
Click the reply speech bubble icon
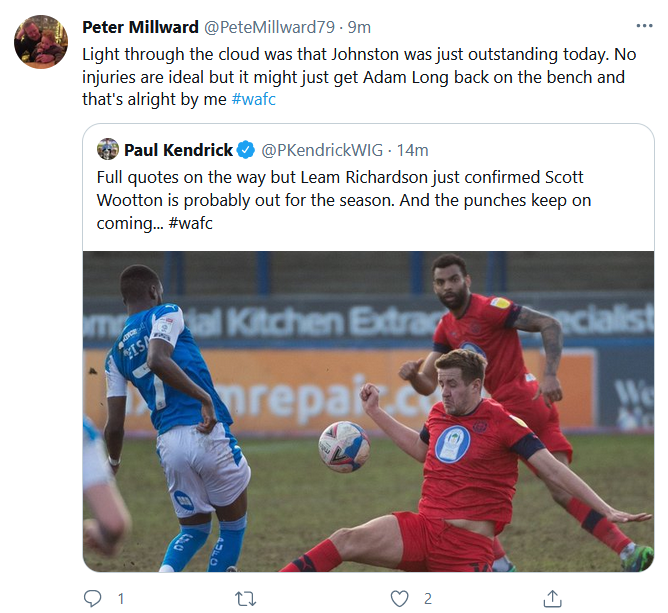tap(93, 598)
